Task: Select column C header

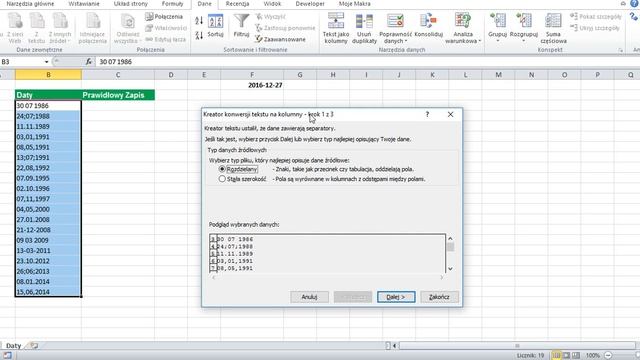Action: [118, 75]
